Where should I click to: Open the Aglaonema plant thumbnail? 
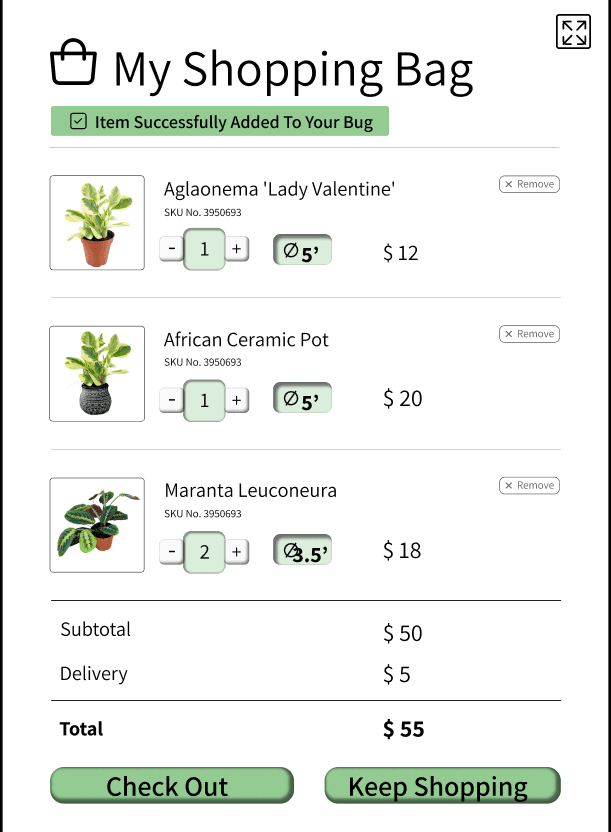pyautogui.click(x=97, y=223)
